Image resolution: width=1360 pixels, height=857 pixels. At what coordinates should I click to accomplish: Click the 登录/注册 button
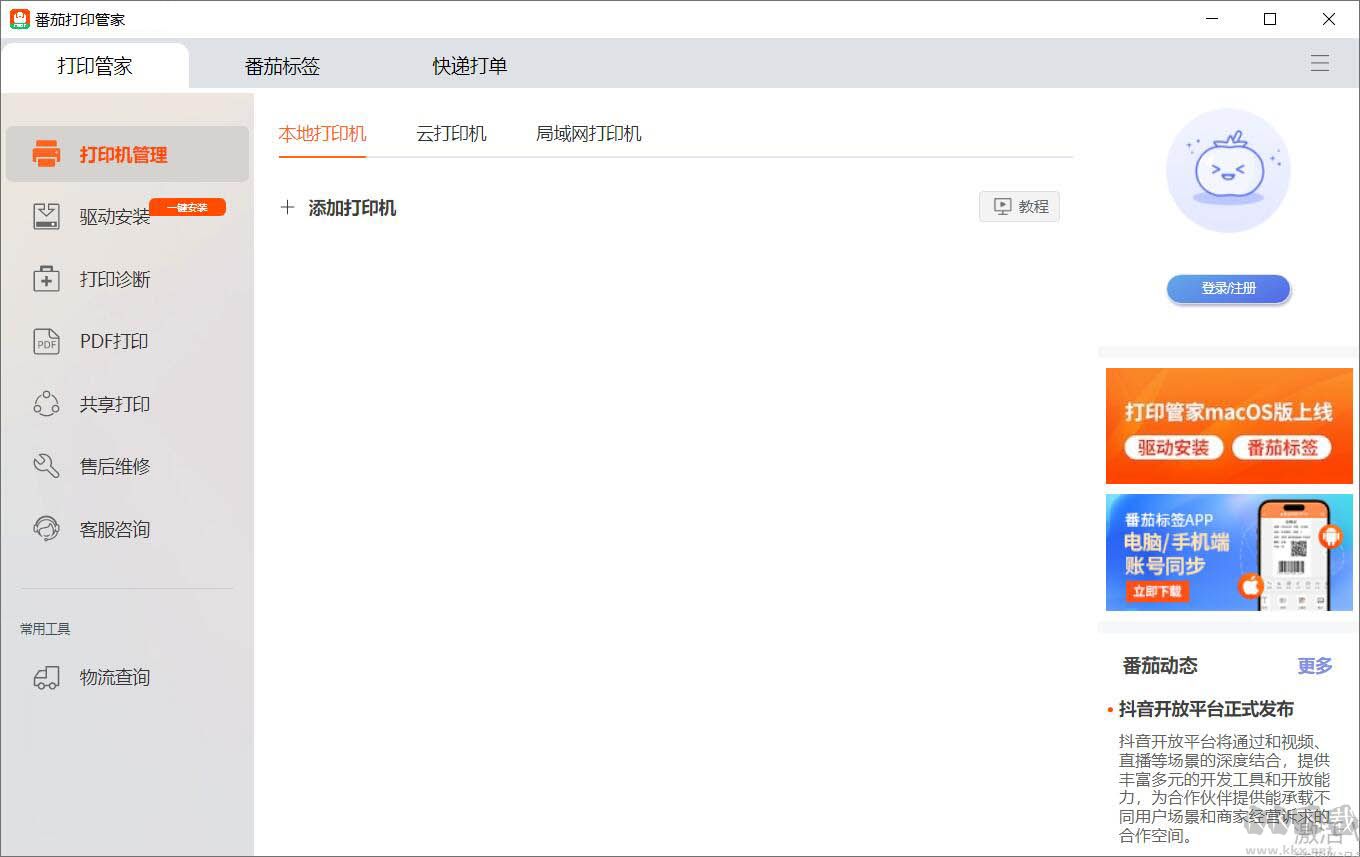(1228, 289)
